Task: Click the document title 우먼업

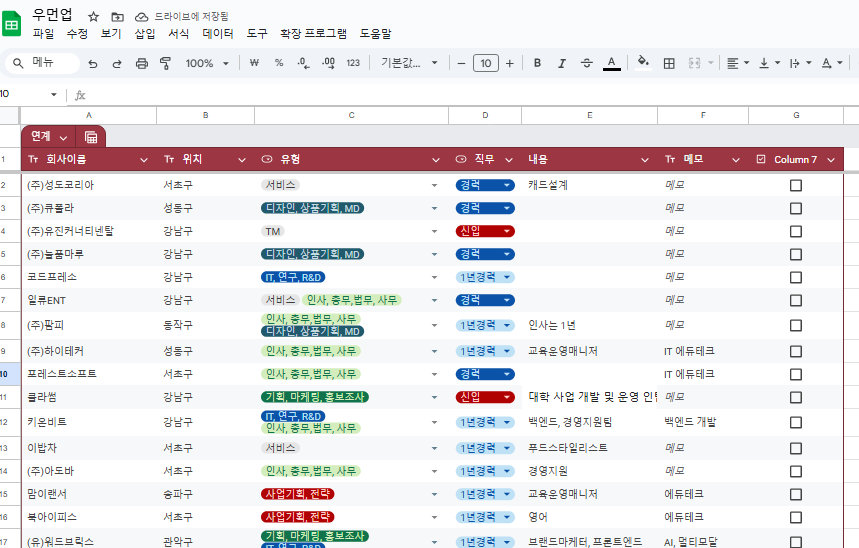Action: pyautogui.click(x=52, y=15)
